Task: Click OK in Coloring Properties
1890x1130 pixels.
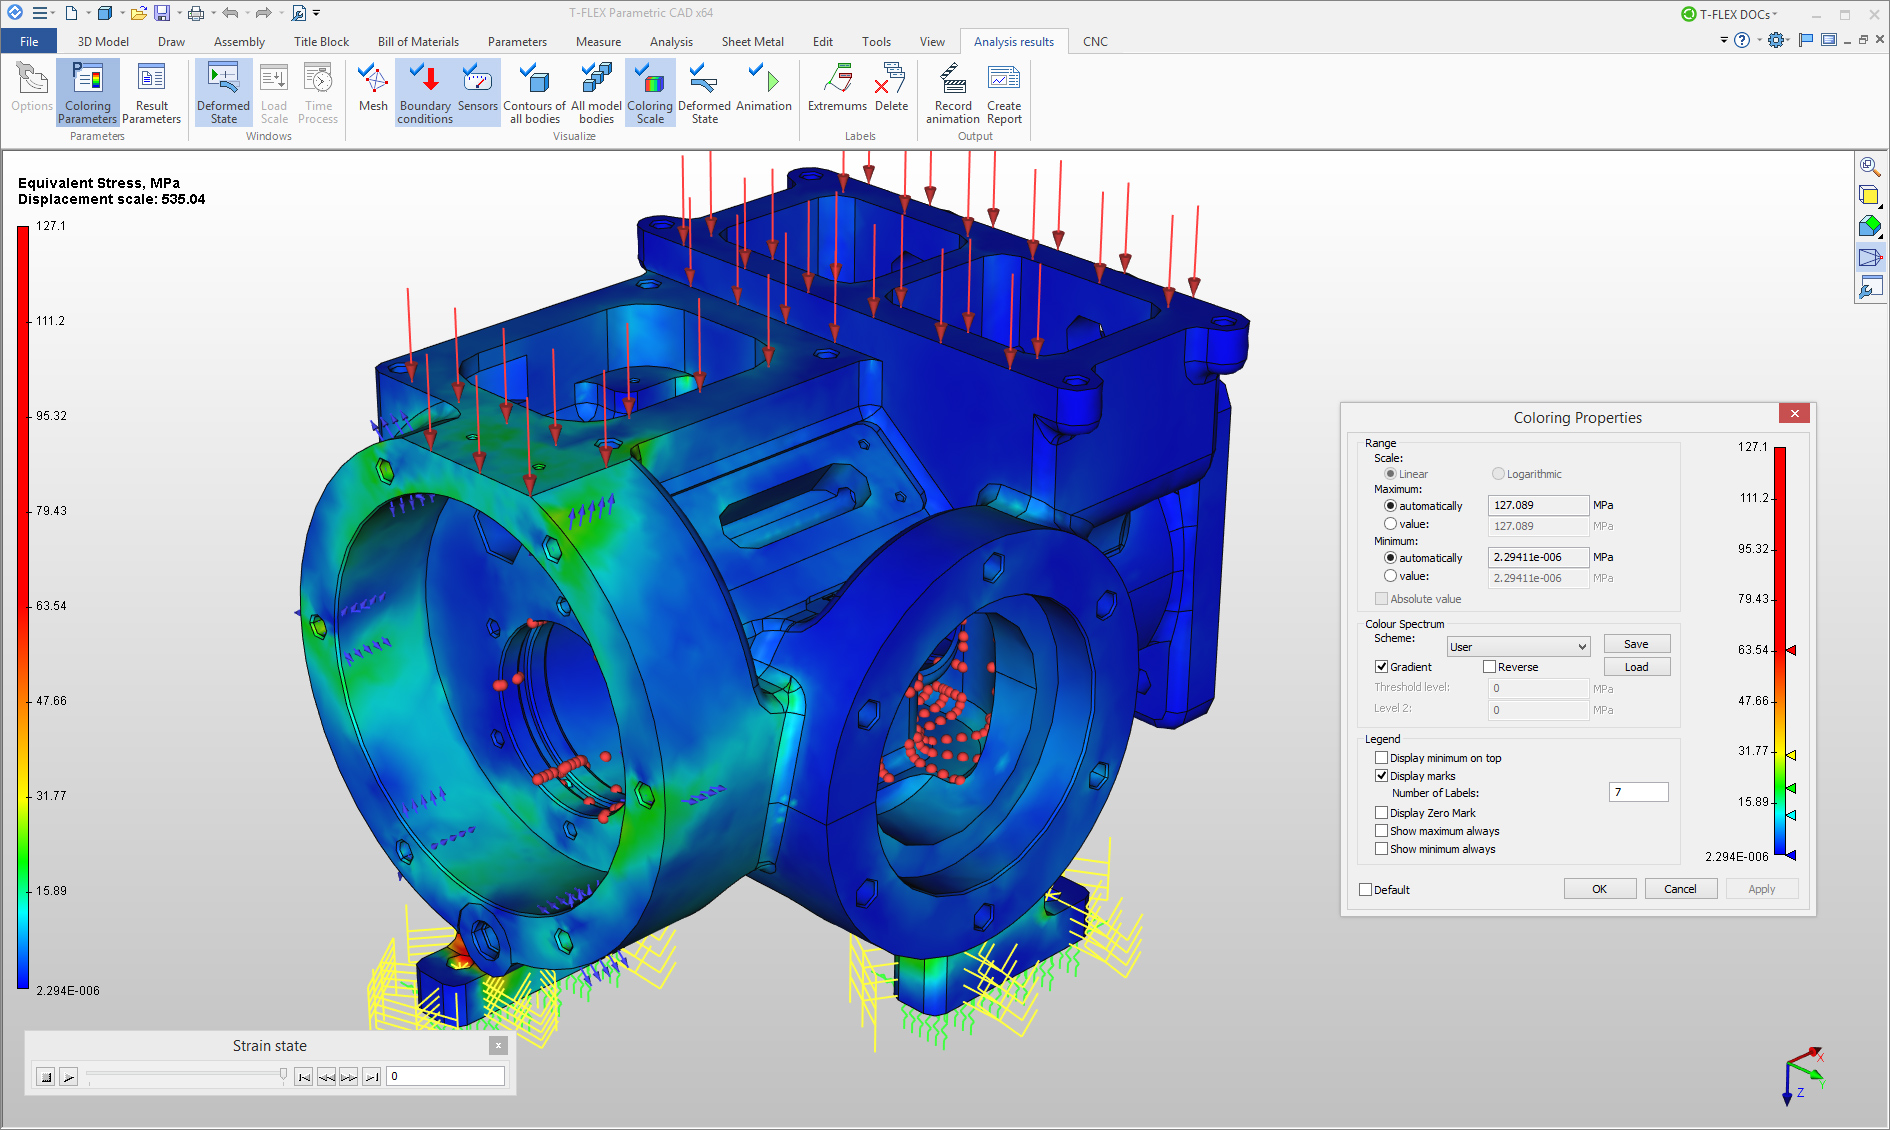Action: [x=1600, y=889]
